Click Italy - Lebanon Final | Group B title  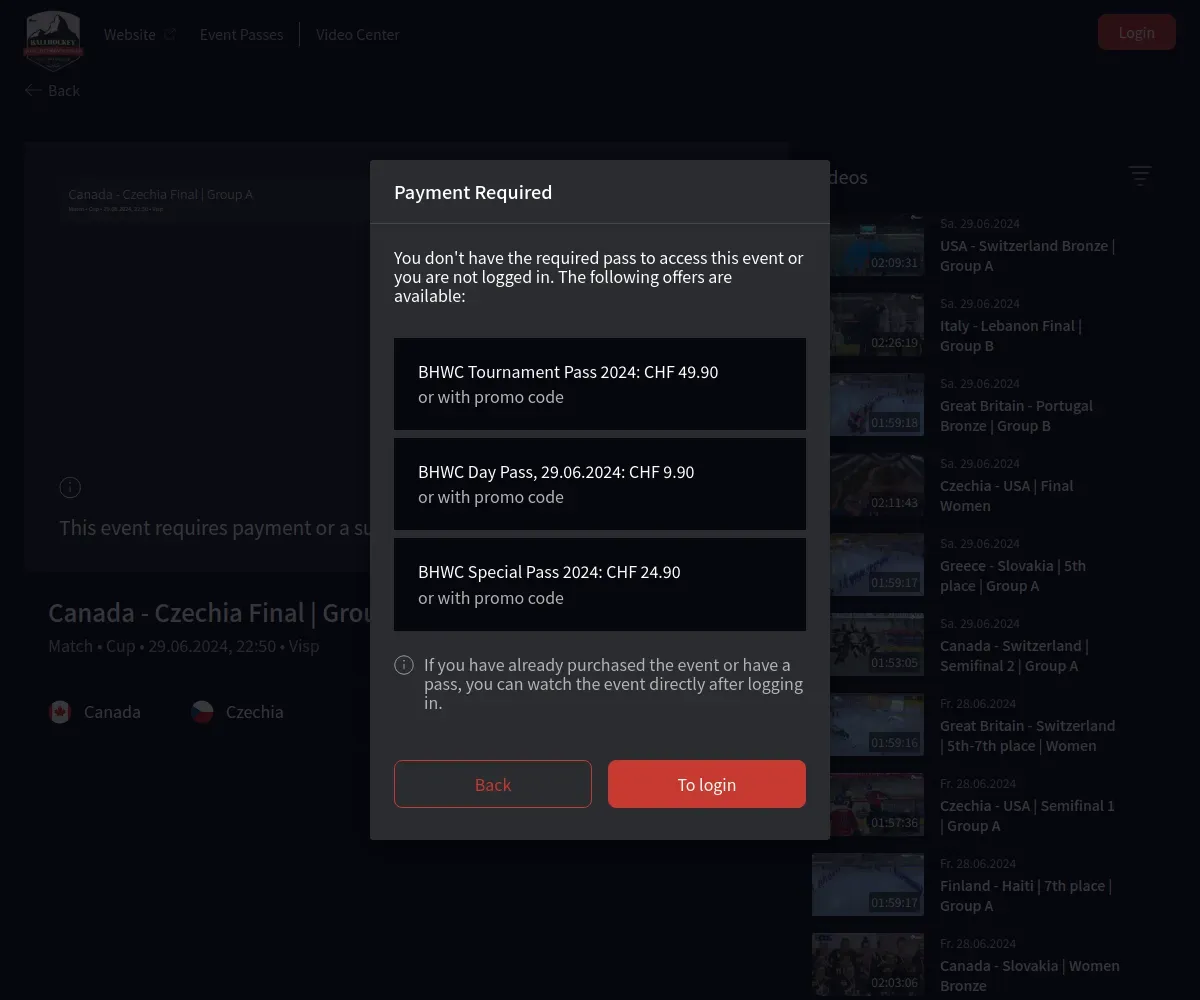(1011, 336)
